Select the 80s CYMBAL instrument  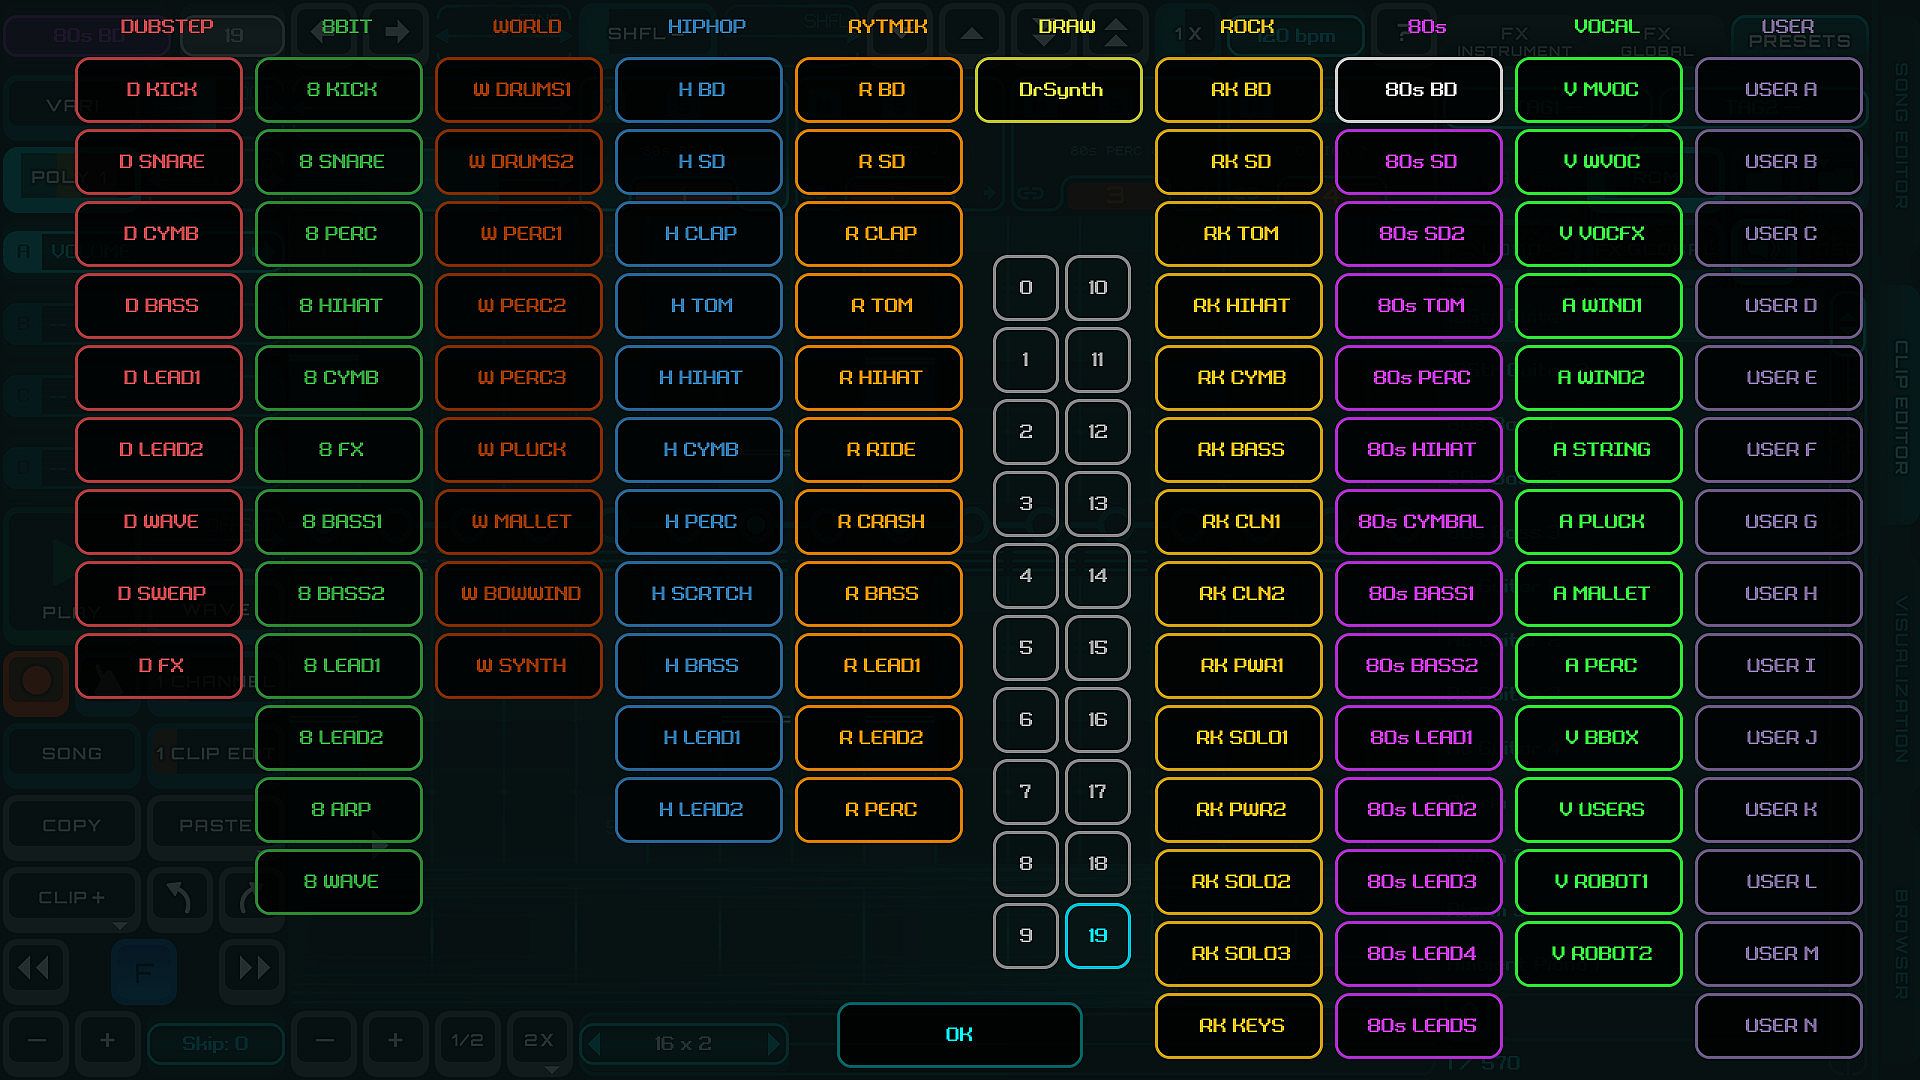click(1419, 522)
